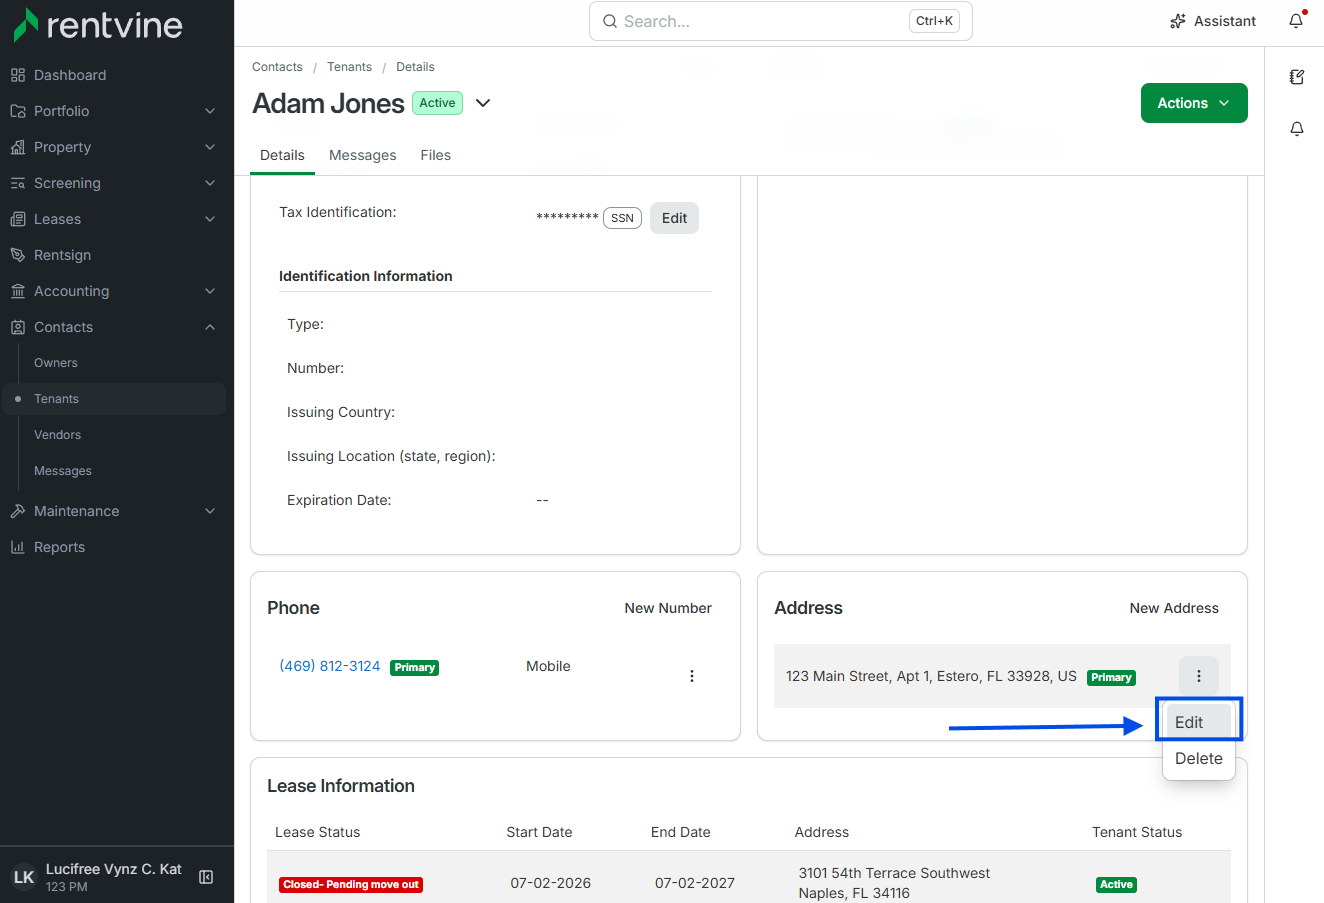
Task: Expand the Accounting menu chevron
Action: click(x=210, y=291)
